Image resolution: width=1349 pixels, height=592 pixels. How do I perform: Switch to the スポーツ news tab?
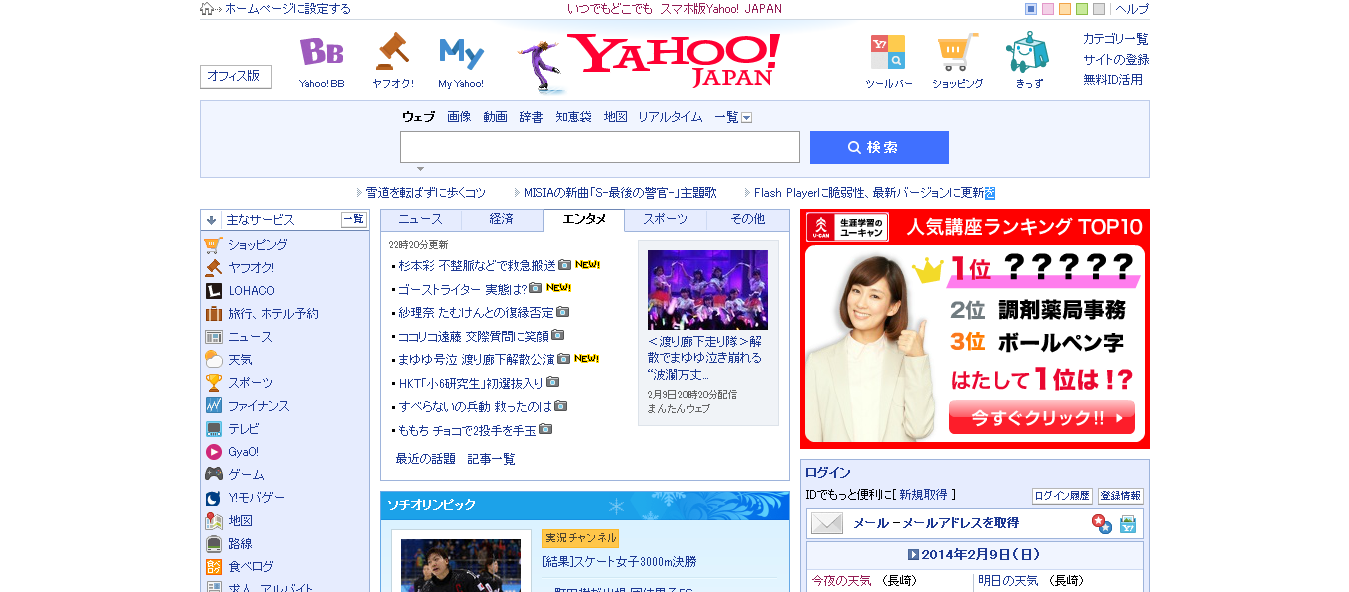(x=665, y=220)
